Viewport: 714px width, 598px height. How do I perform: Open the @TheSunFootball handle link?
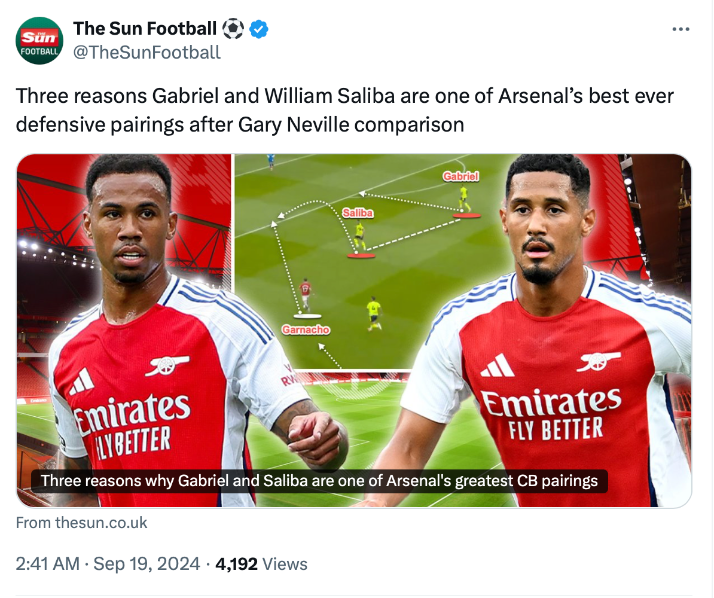[x=147, y=52]
